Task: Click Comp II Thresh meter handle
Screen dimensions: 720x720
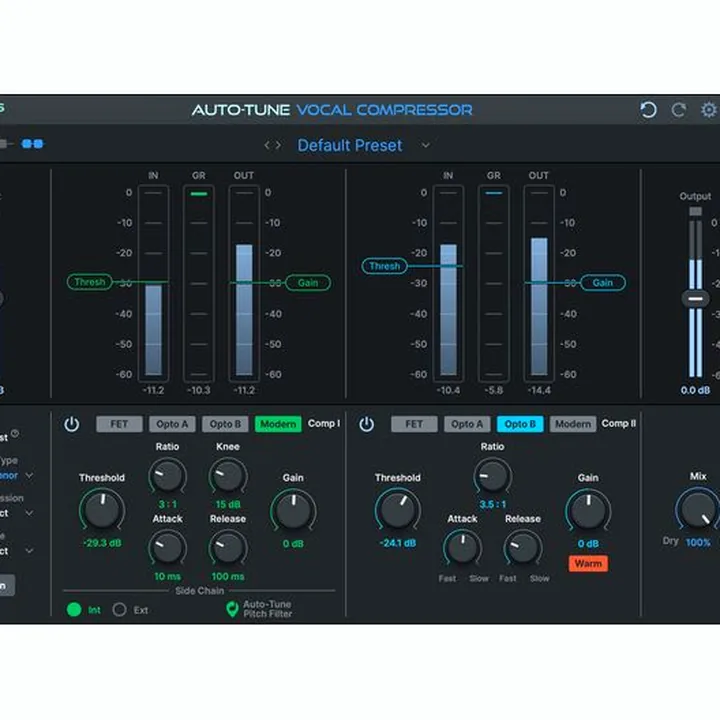Action: (x=385, y=266)
